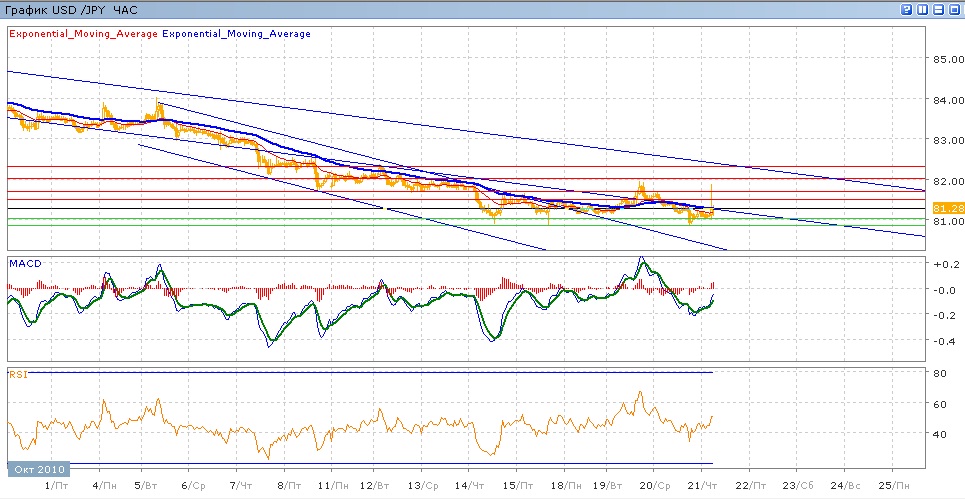Click the help question mark icon

[907, 9]
